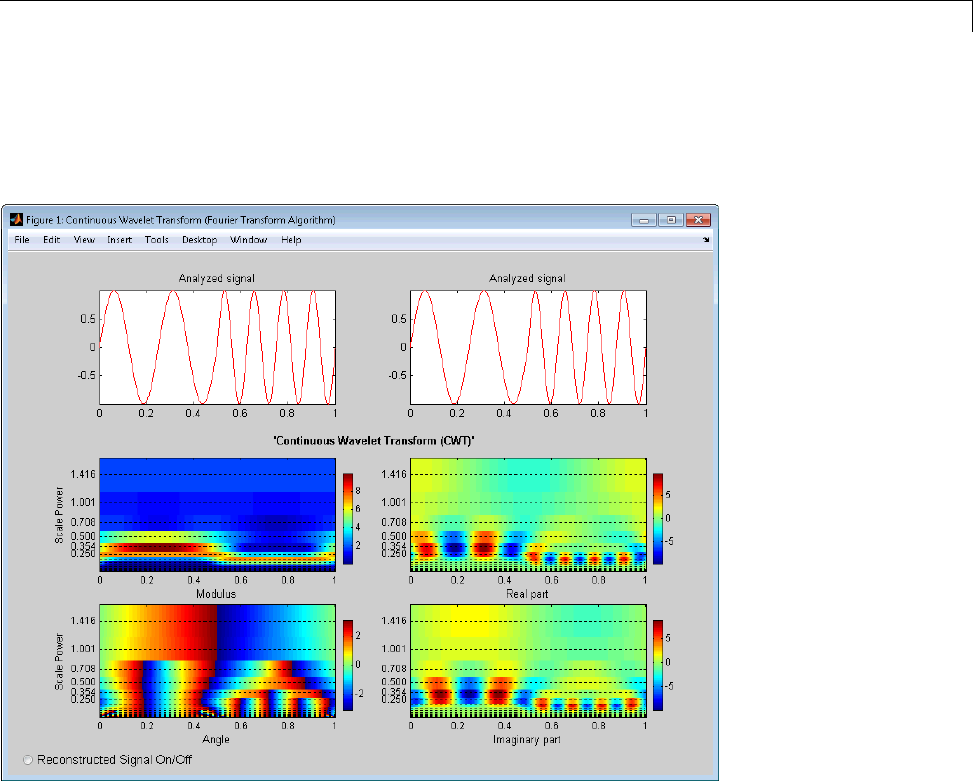This screenshot has height=781, width=973.
Task: Click inside the Modulus scalogram plot
Action: pyautogui.click(x=216, y=514)
